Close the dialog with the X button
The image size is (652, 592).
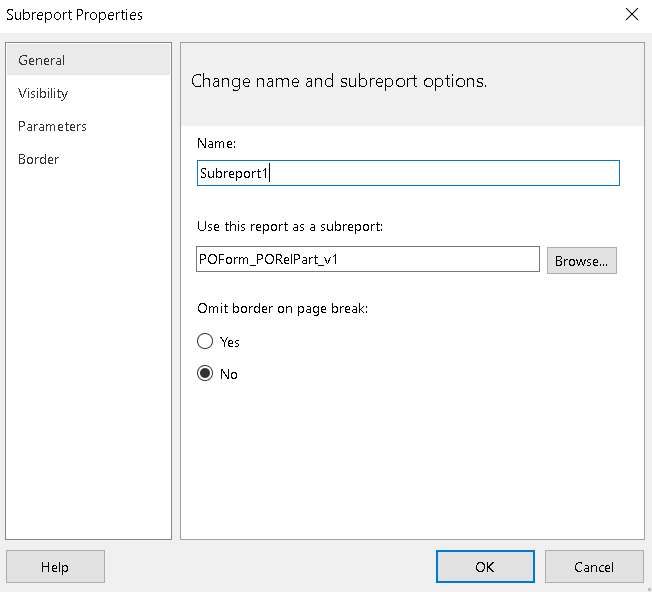point(631,14)
